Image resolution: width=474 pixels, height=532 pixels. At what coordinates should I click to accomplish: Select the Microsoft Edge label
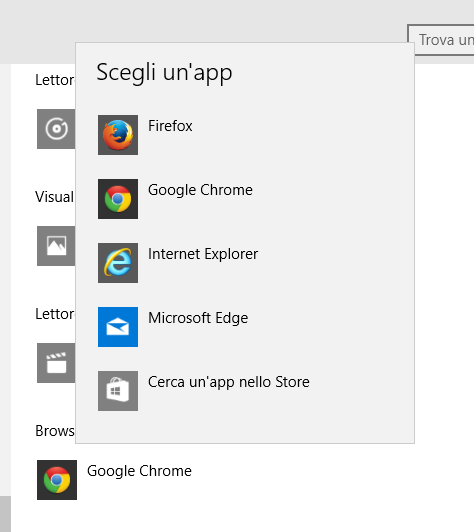tap(198, 318)
